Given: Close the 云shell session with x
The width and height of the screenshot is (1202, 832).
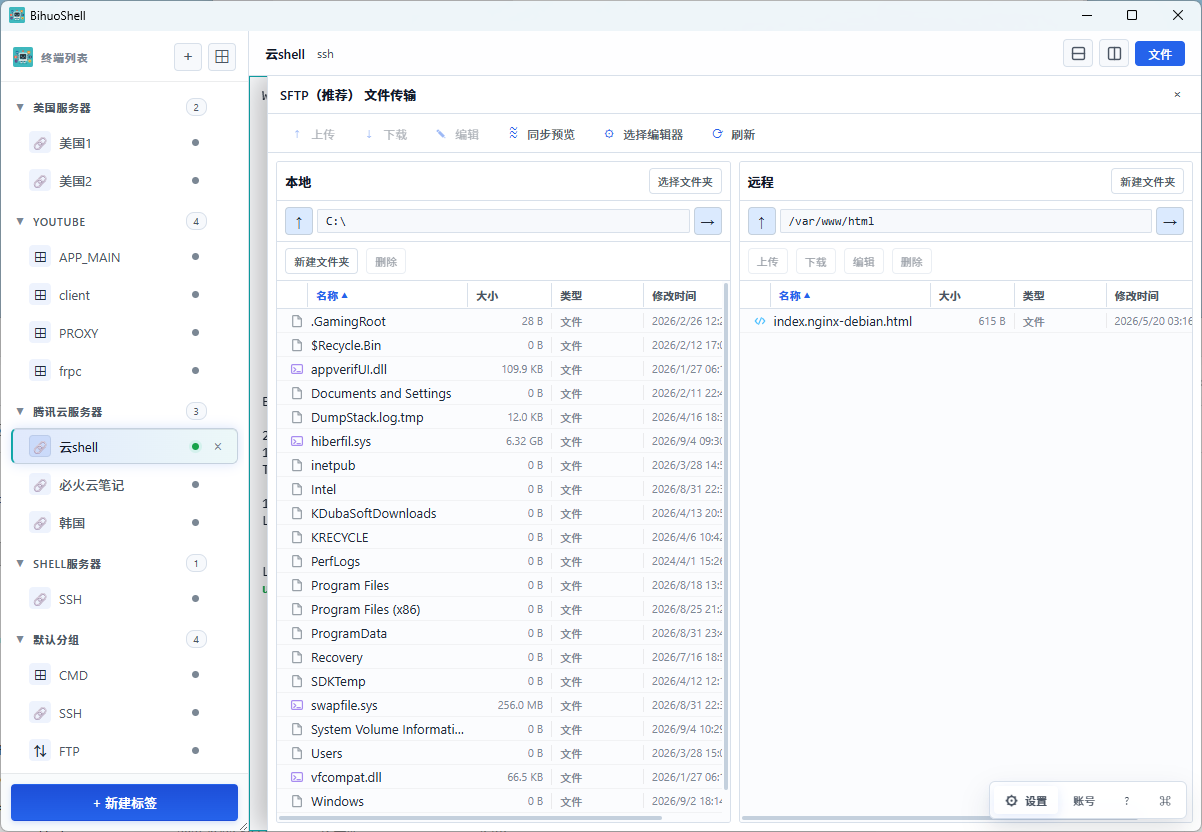Looking at the screenshot, I should tap(218, 447).
